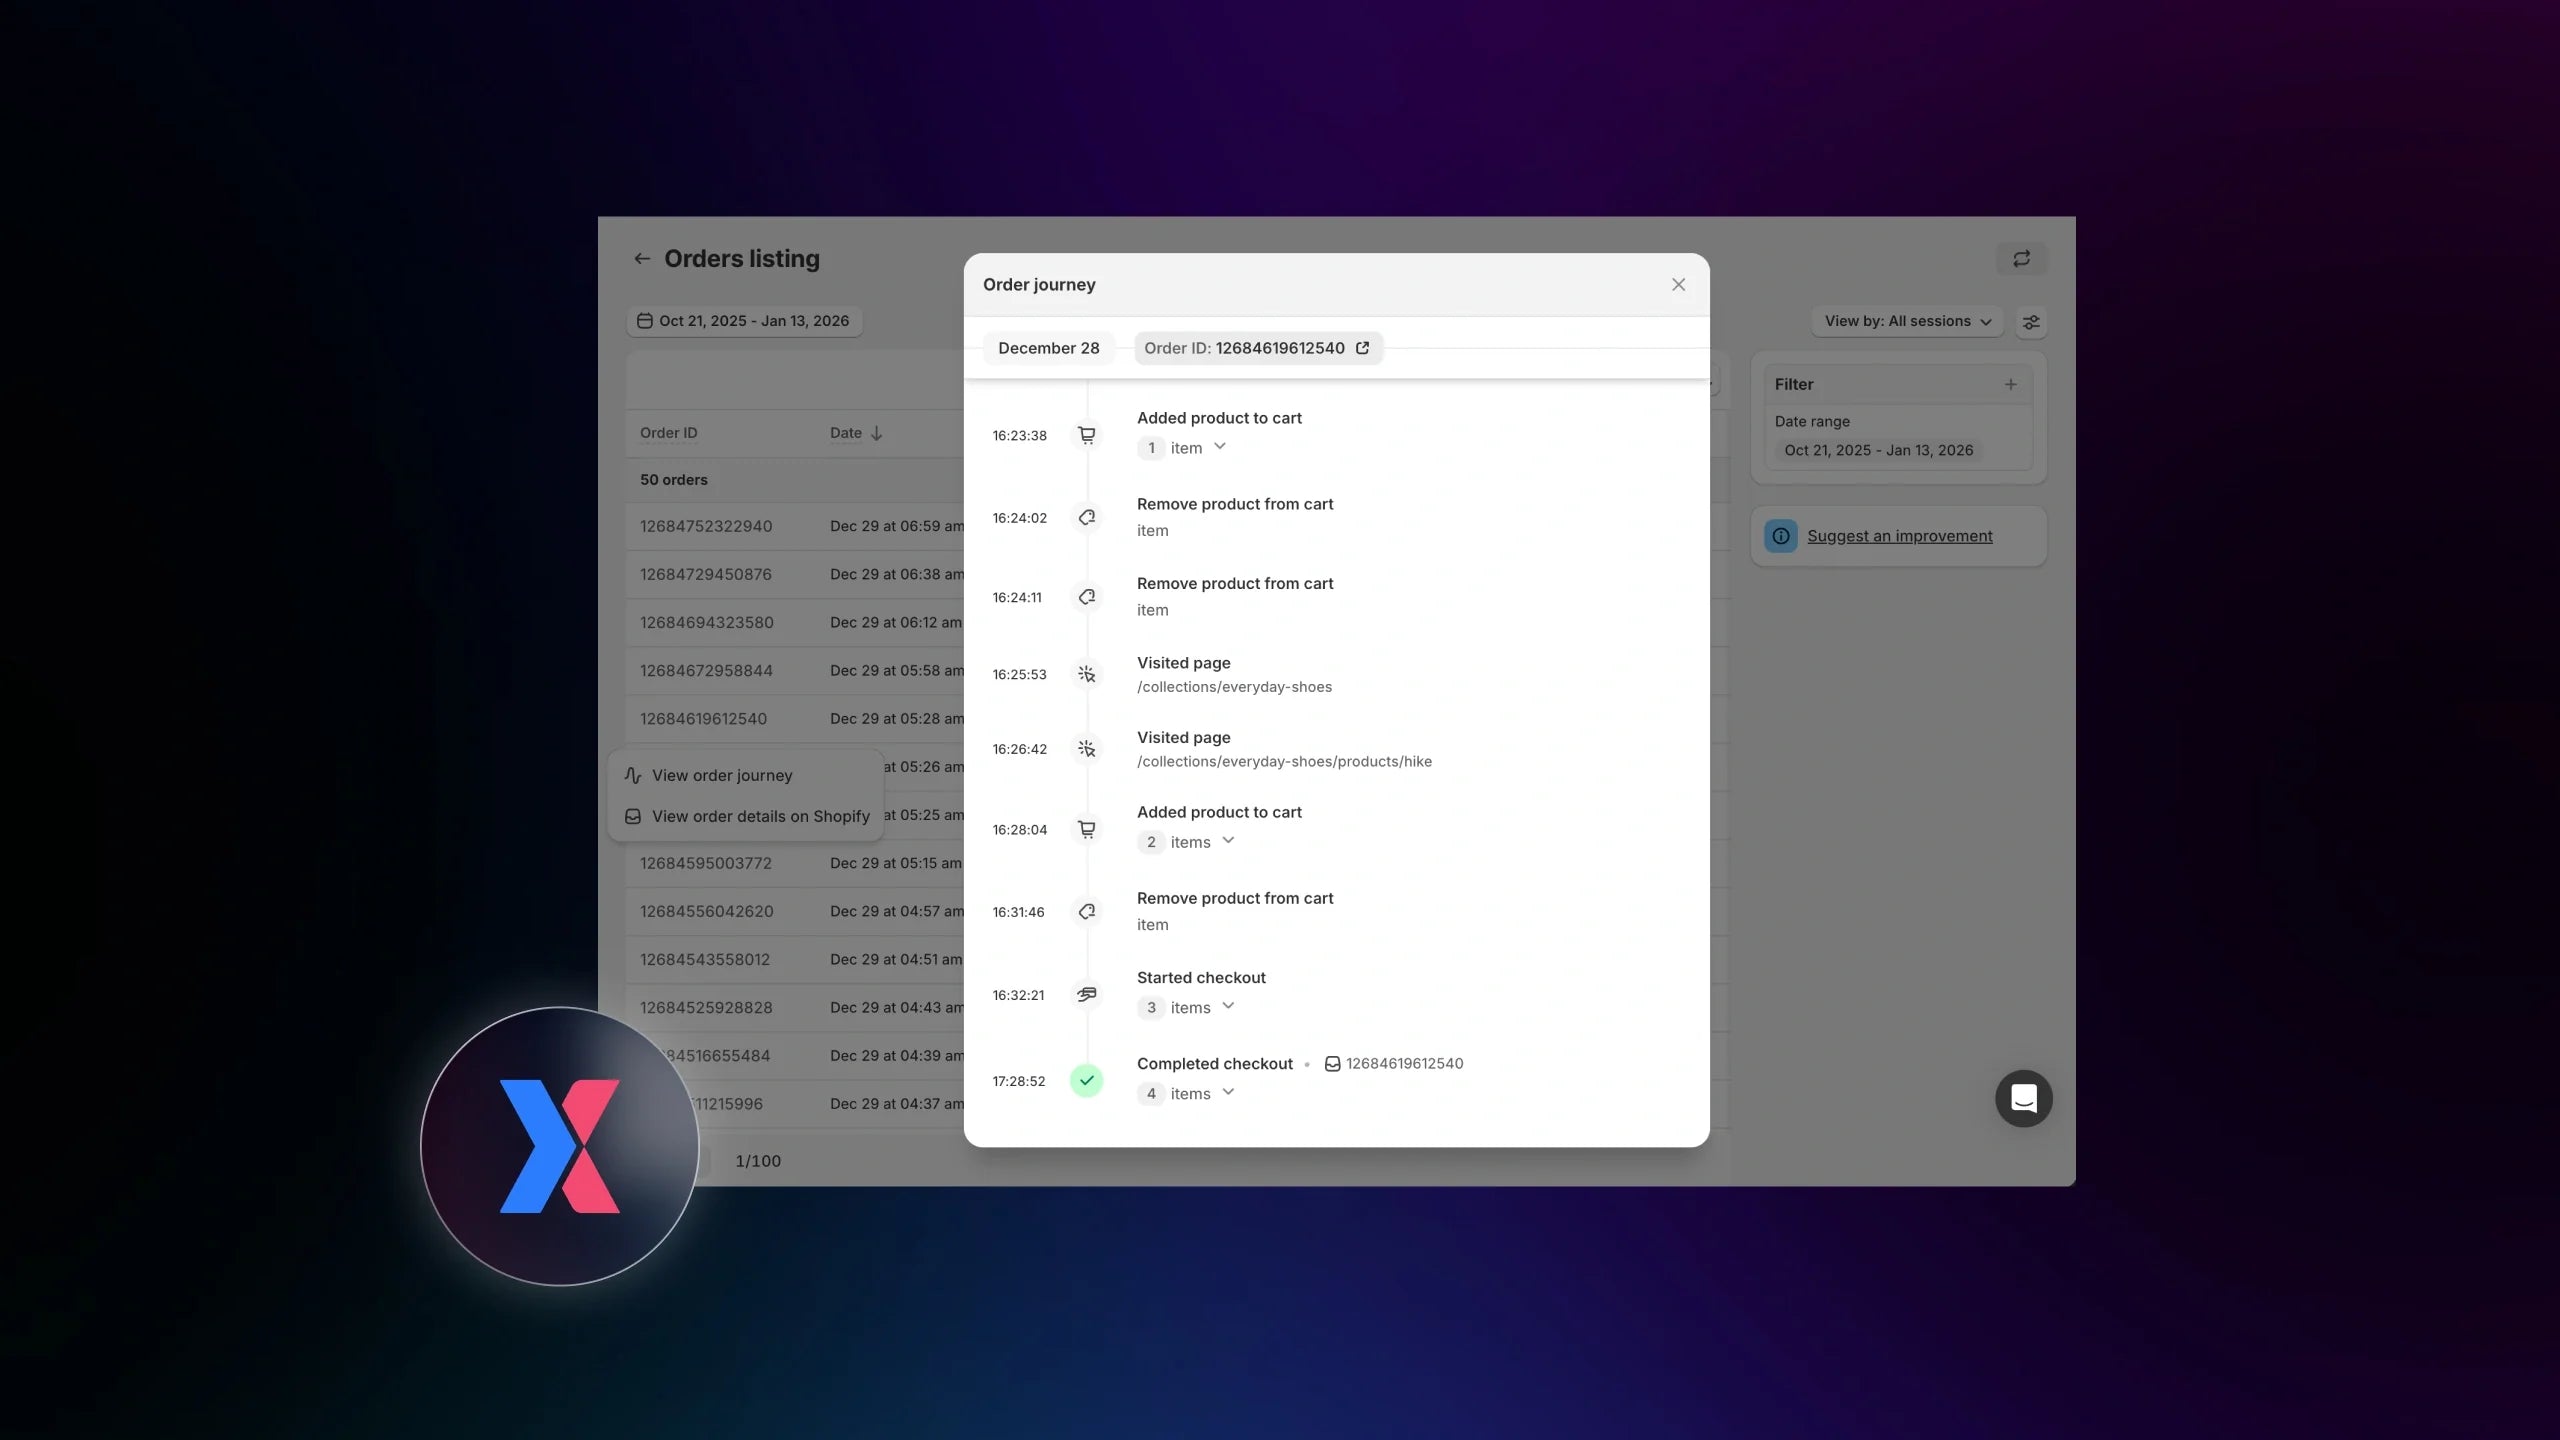2560x1440 pixels.
Task: Click the cart icon at 16:28:04
Action: tap(1086, 829)
